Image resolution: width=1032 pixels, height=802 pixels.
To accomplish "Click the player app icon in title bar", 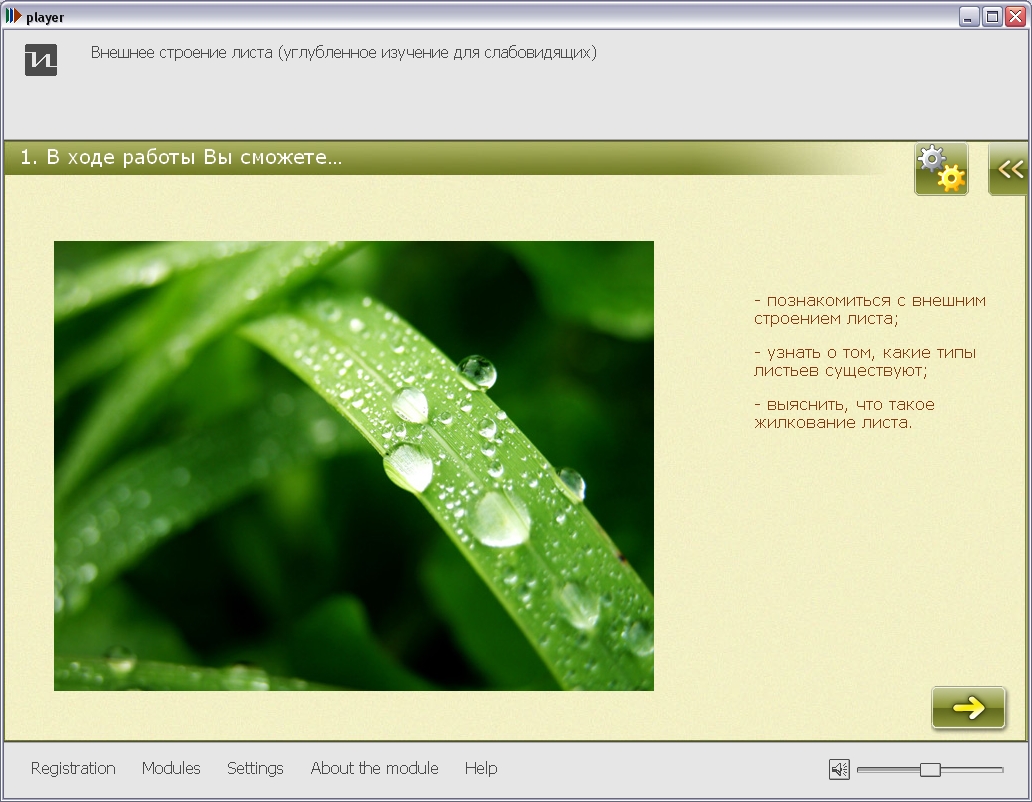I will click(13, 17).
